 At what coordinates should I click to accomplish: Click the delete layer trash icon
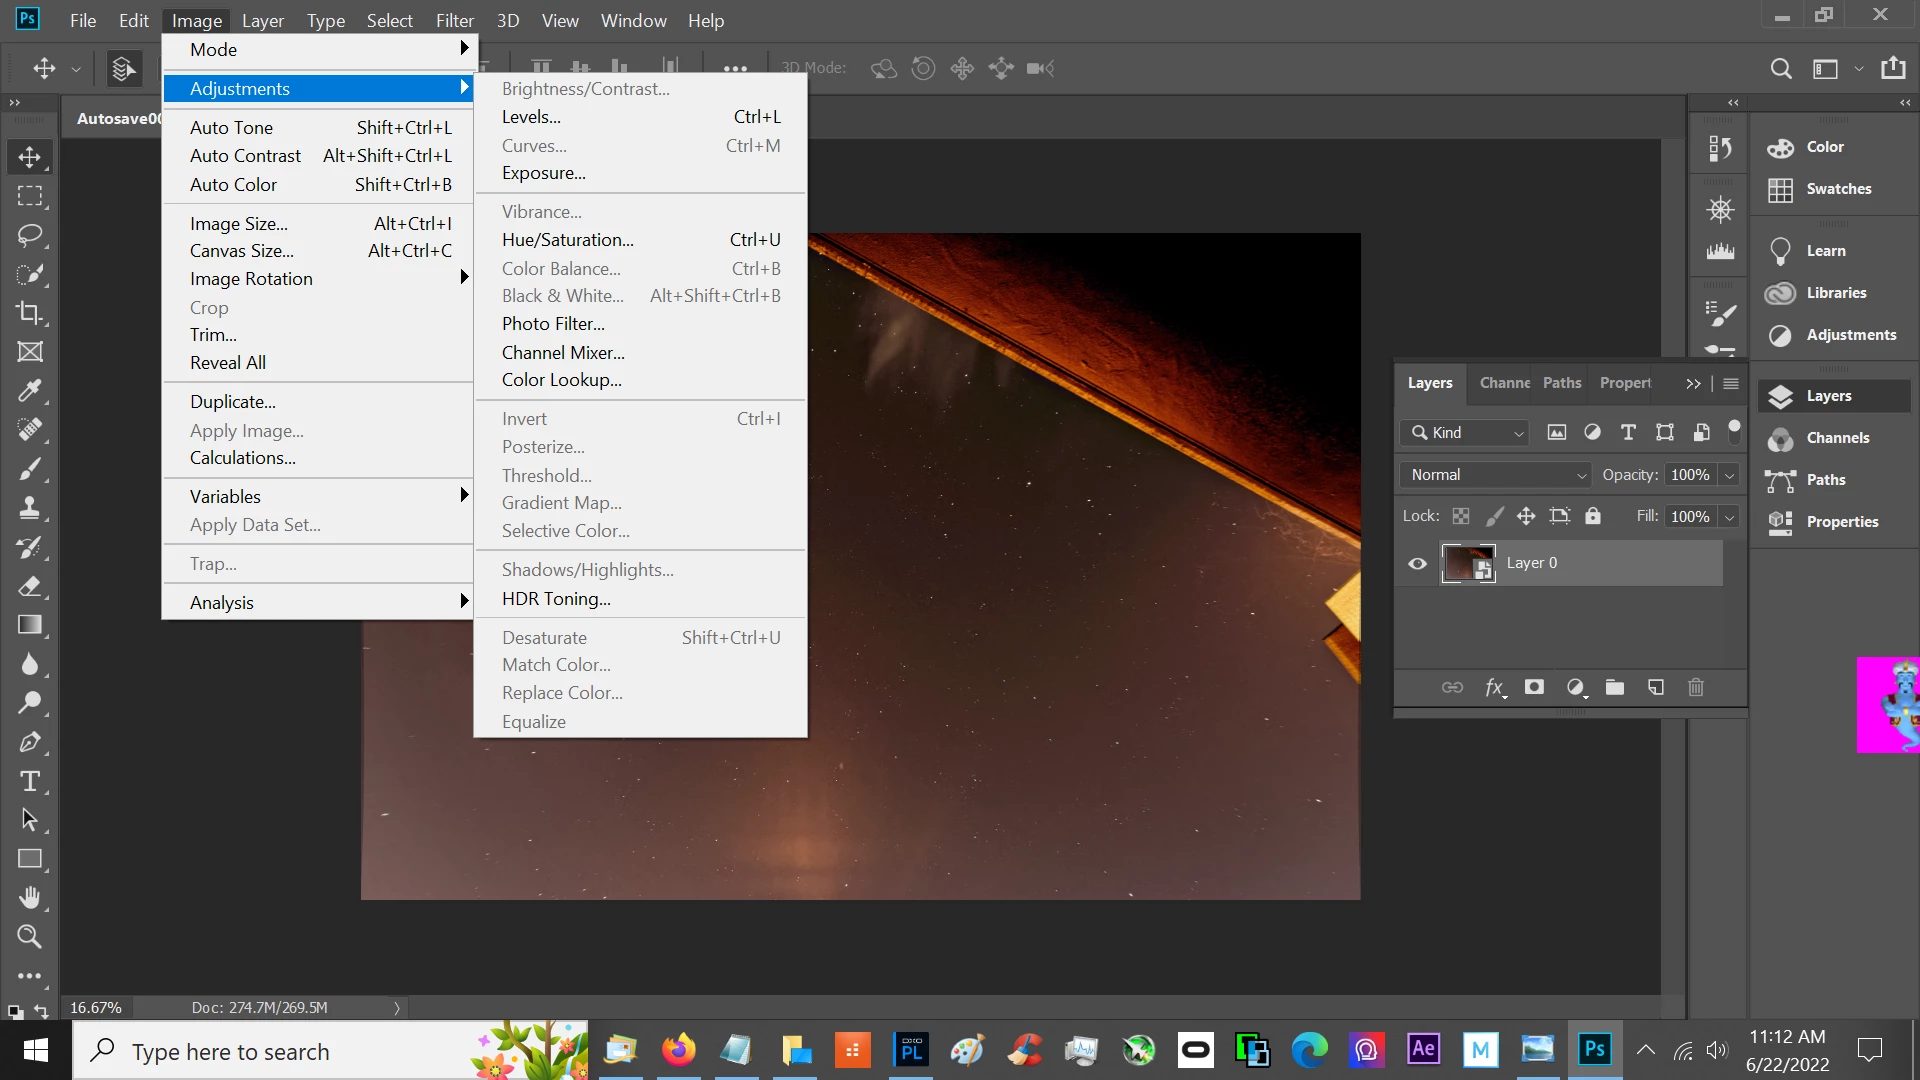click(1696, 687)
